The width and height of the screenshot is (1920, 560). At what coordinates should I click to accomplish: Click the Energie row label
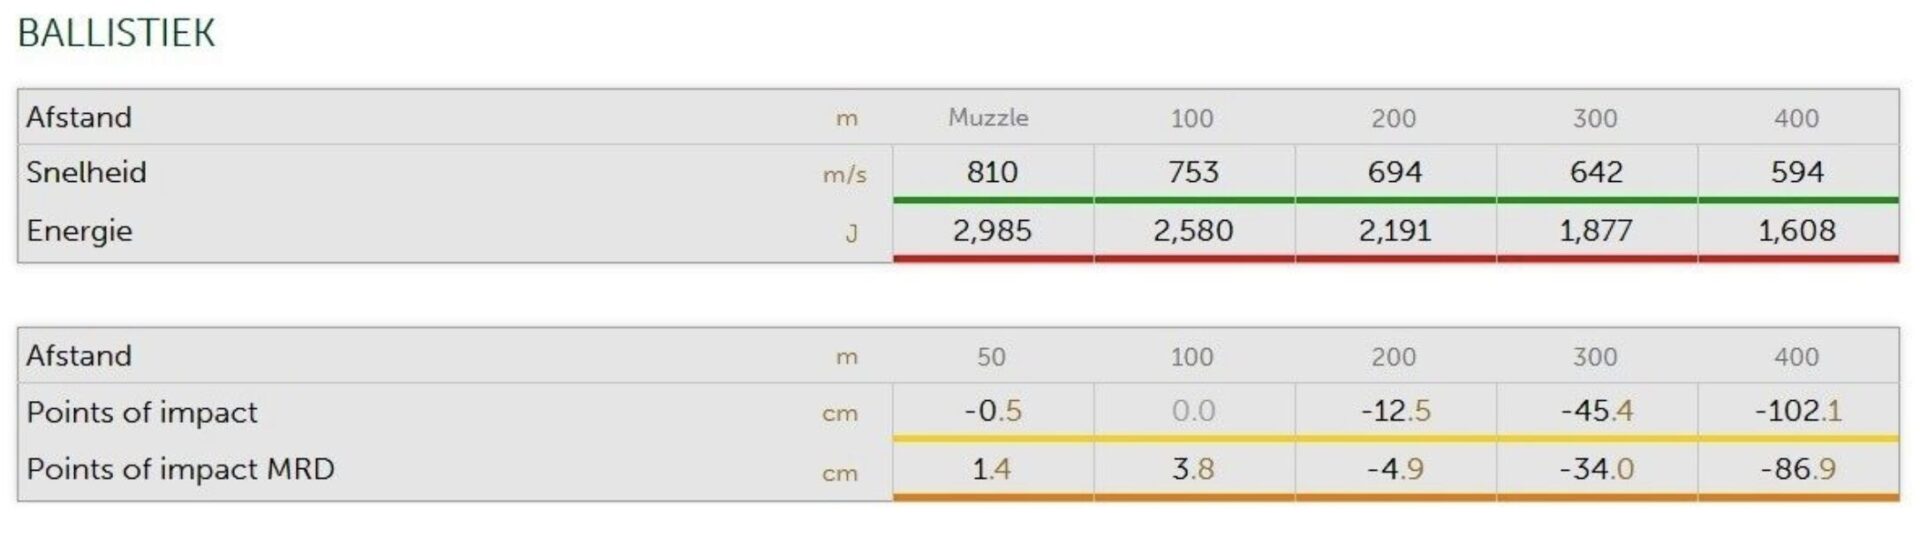[79, 231]
